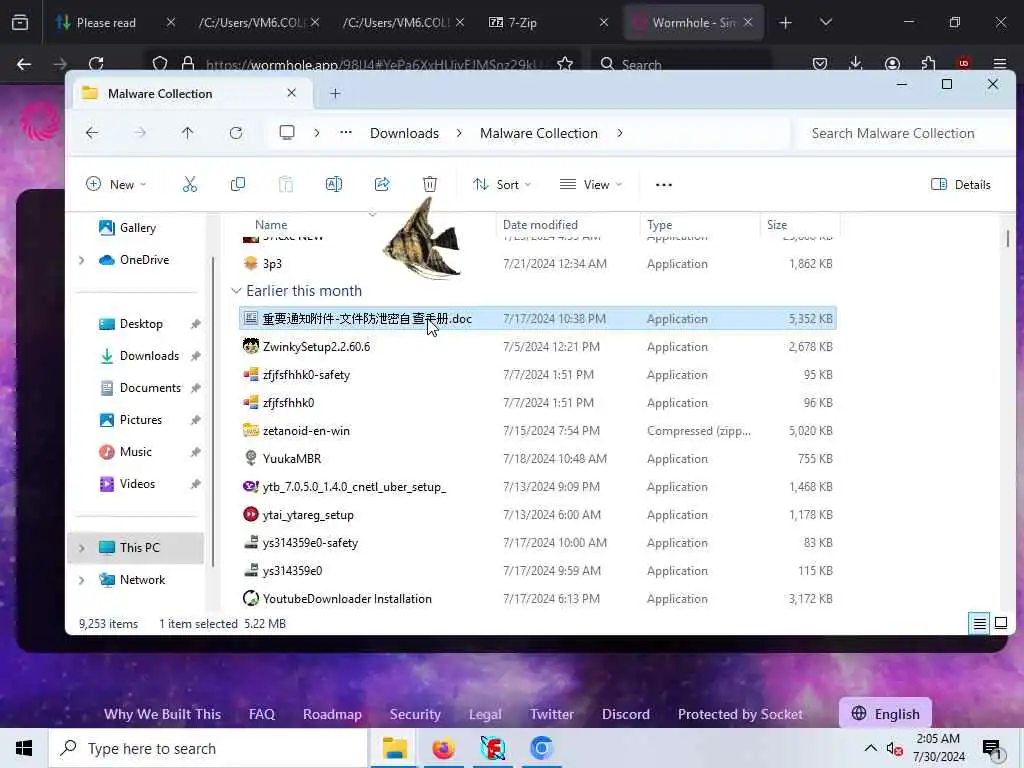This screenshot has width=1024, height=768.
Task: Go up one folder level
Action: tap(187, 133)
